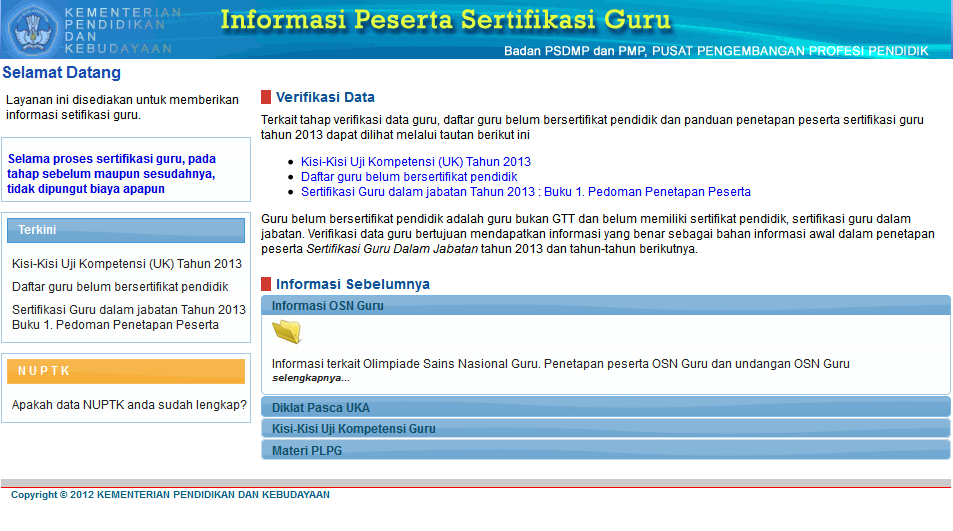This screenshot has height=531, width=953.
Task: Click the Kementerian Pendidikan logo emblem
Action: coord(33,29)
